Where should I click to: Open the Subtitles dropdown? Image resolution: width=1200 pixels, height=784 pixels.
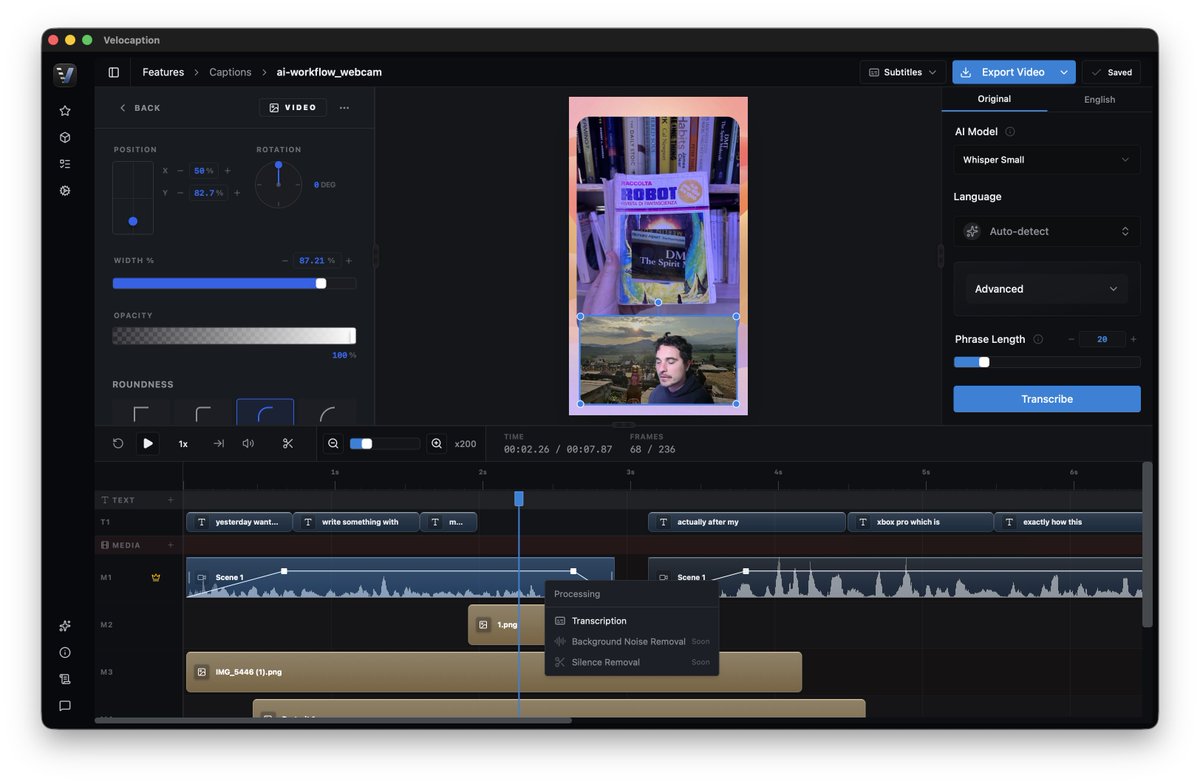(x=903, y=72)
